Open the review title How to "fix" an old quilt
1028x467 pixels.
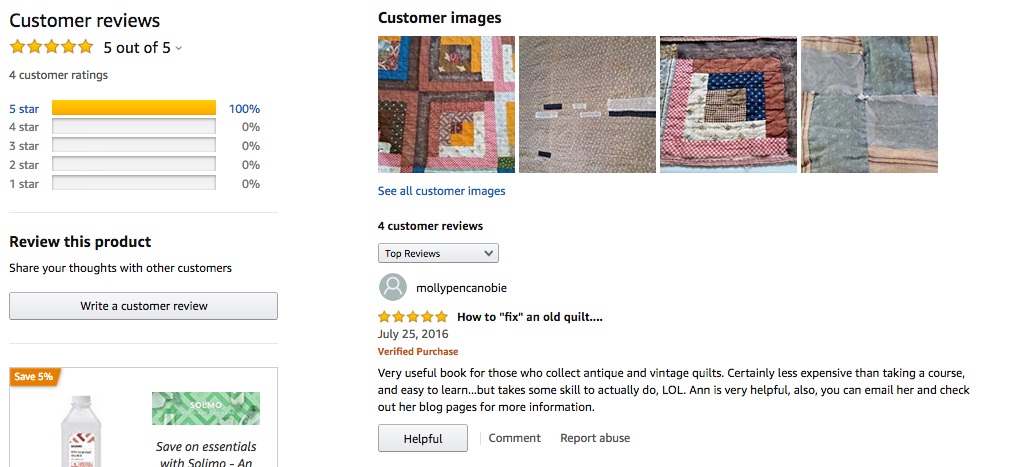(x=530, y=317)
